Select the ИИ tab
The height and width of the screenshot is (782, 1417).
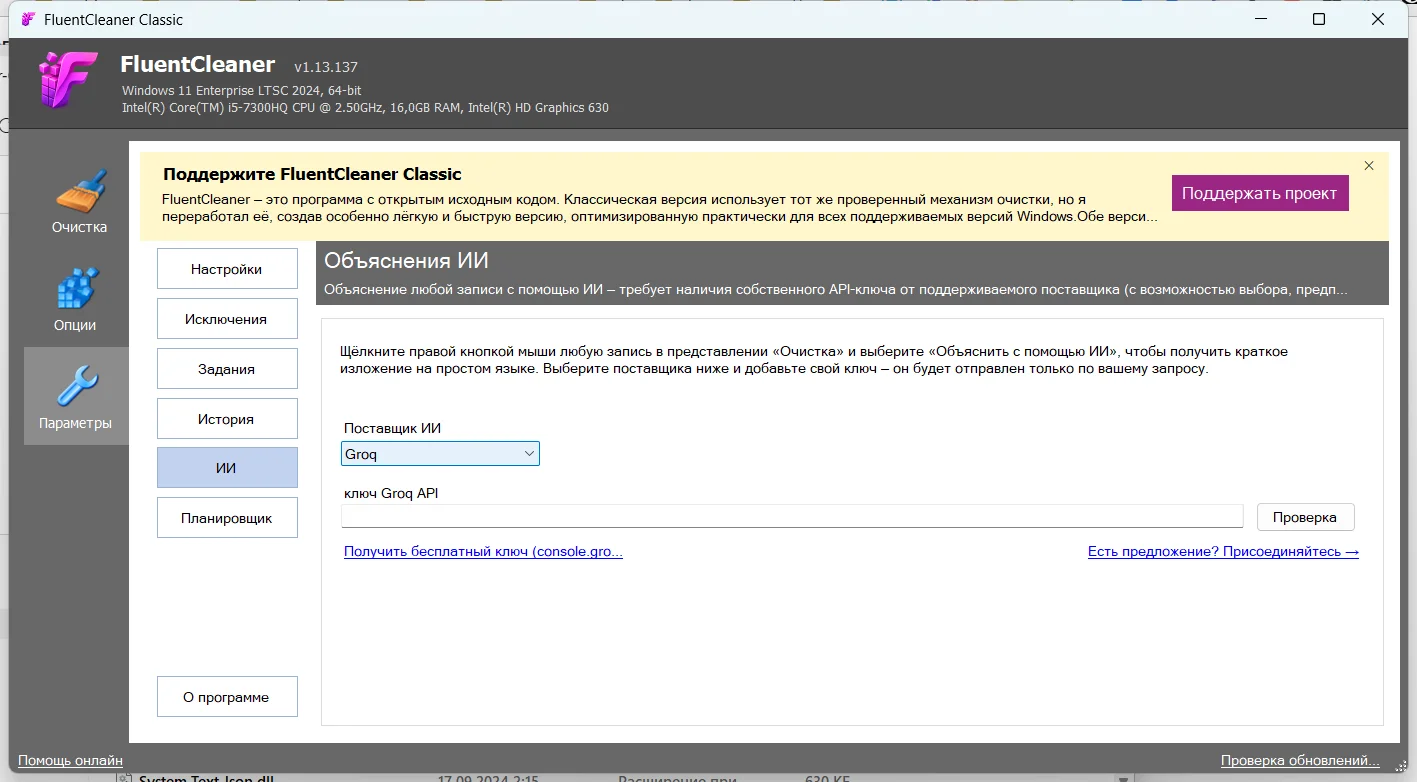pos(227,468)
